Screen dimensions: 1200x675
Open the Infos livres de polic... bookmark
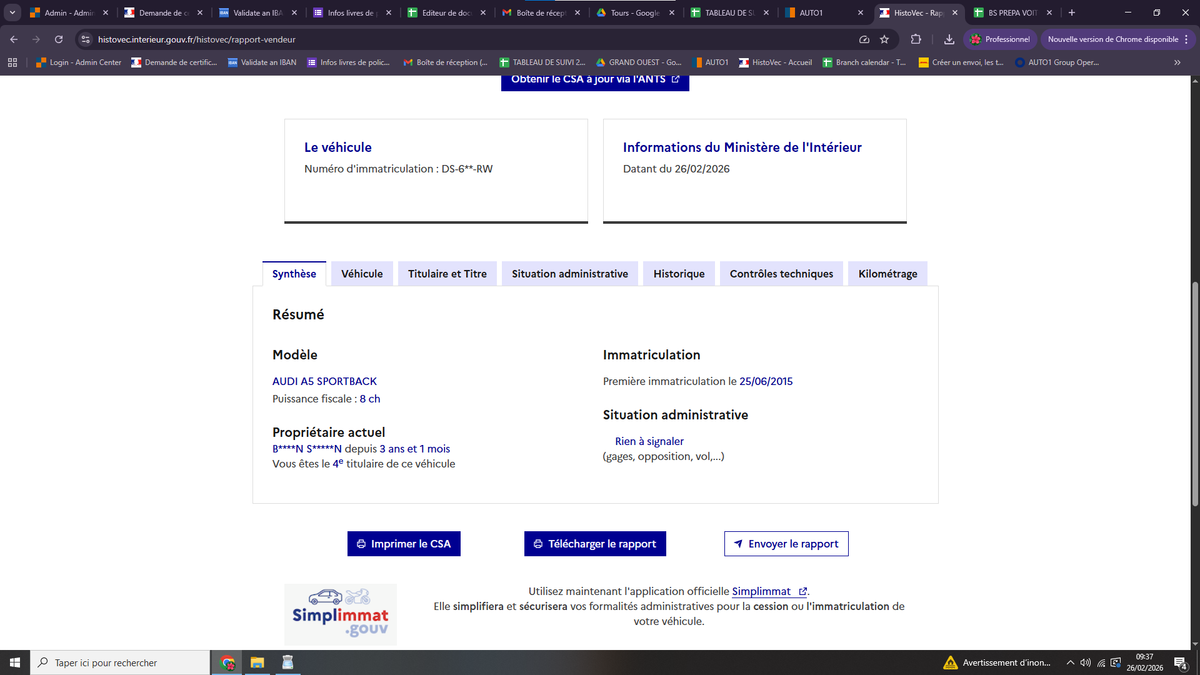pos(347,62)
